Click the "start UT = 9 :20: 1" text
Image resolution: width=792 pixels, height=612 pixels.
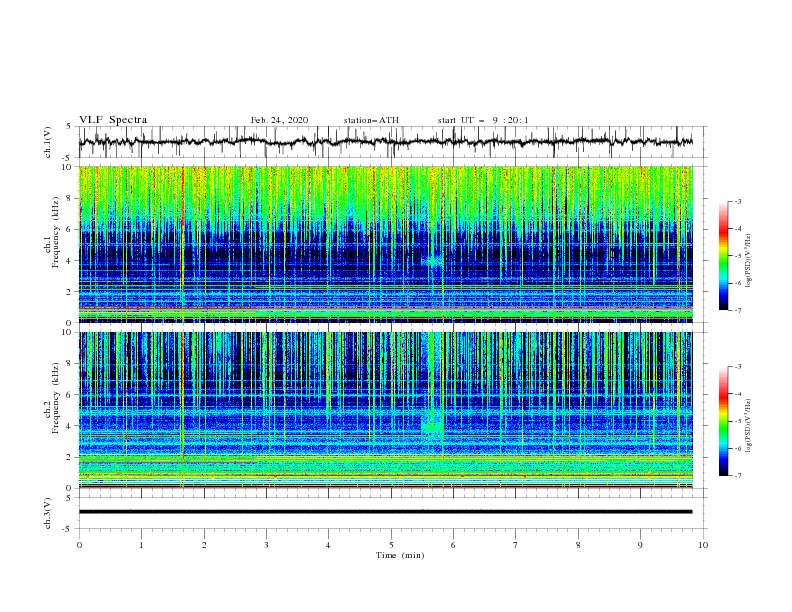click(x=483, y=120)
